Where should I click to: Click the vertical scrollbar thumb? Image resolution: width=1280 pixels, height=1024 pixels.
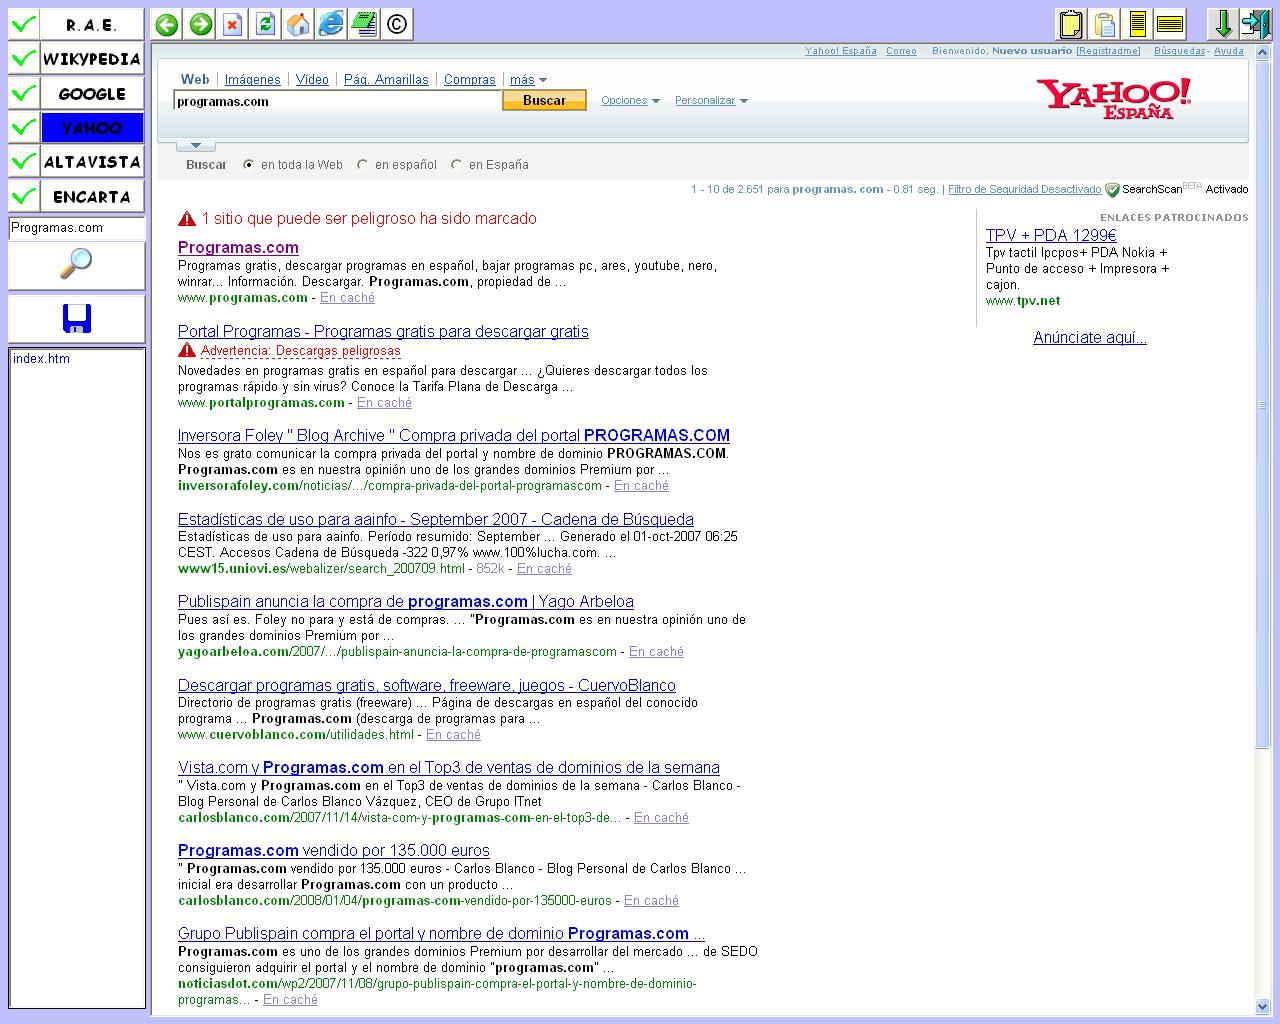(1263, 405)
